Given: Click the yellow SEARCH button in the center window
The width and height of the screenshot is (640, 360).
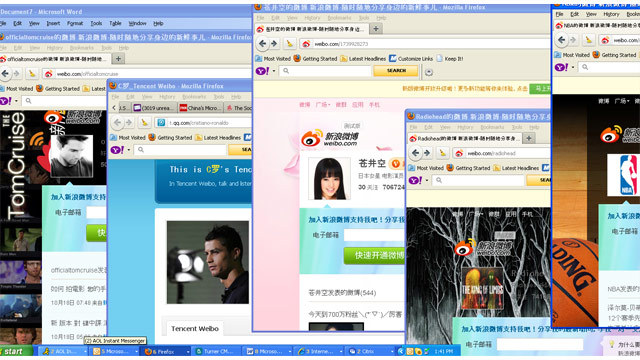Looking at the screenshot, I should point(396,71).
